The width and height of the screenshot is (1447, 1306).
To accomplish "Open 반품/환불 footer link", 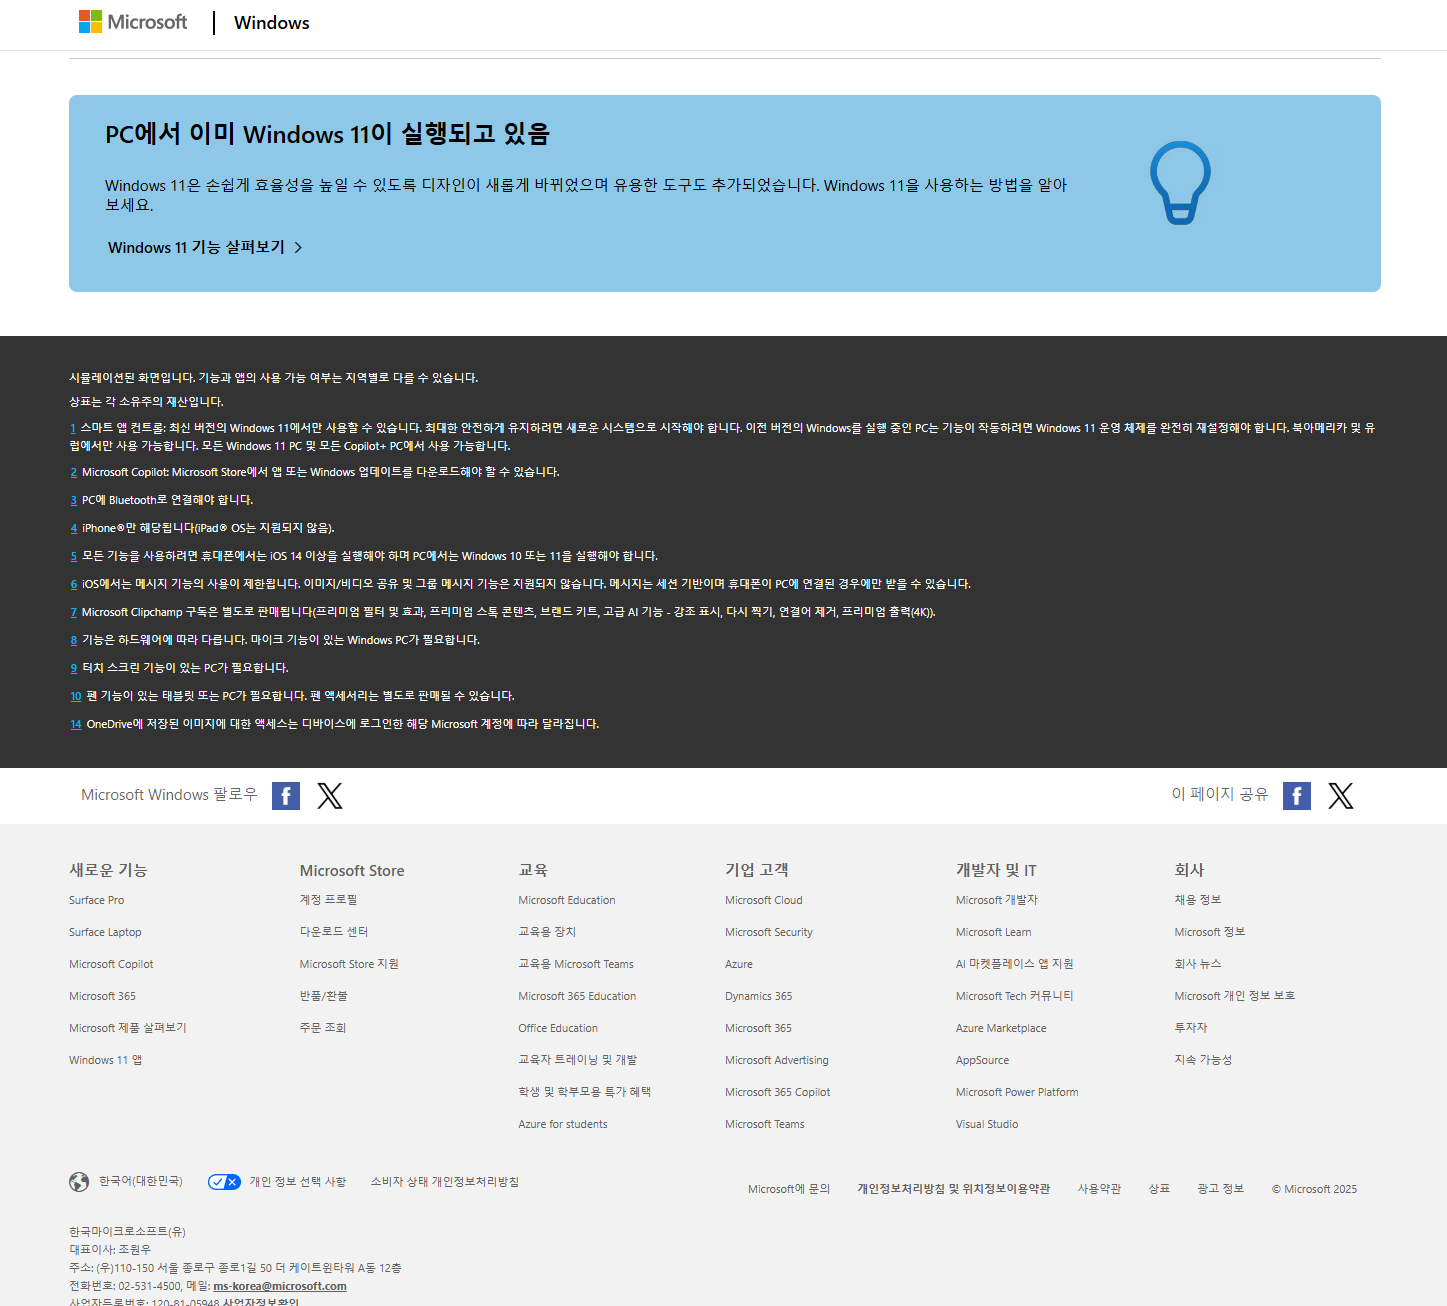I will coord(324,996).
